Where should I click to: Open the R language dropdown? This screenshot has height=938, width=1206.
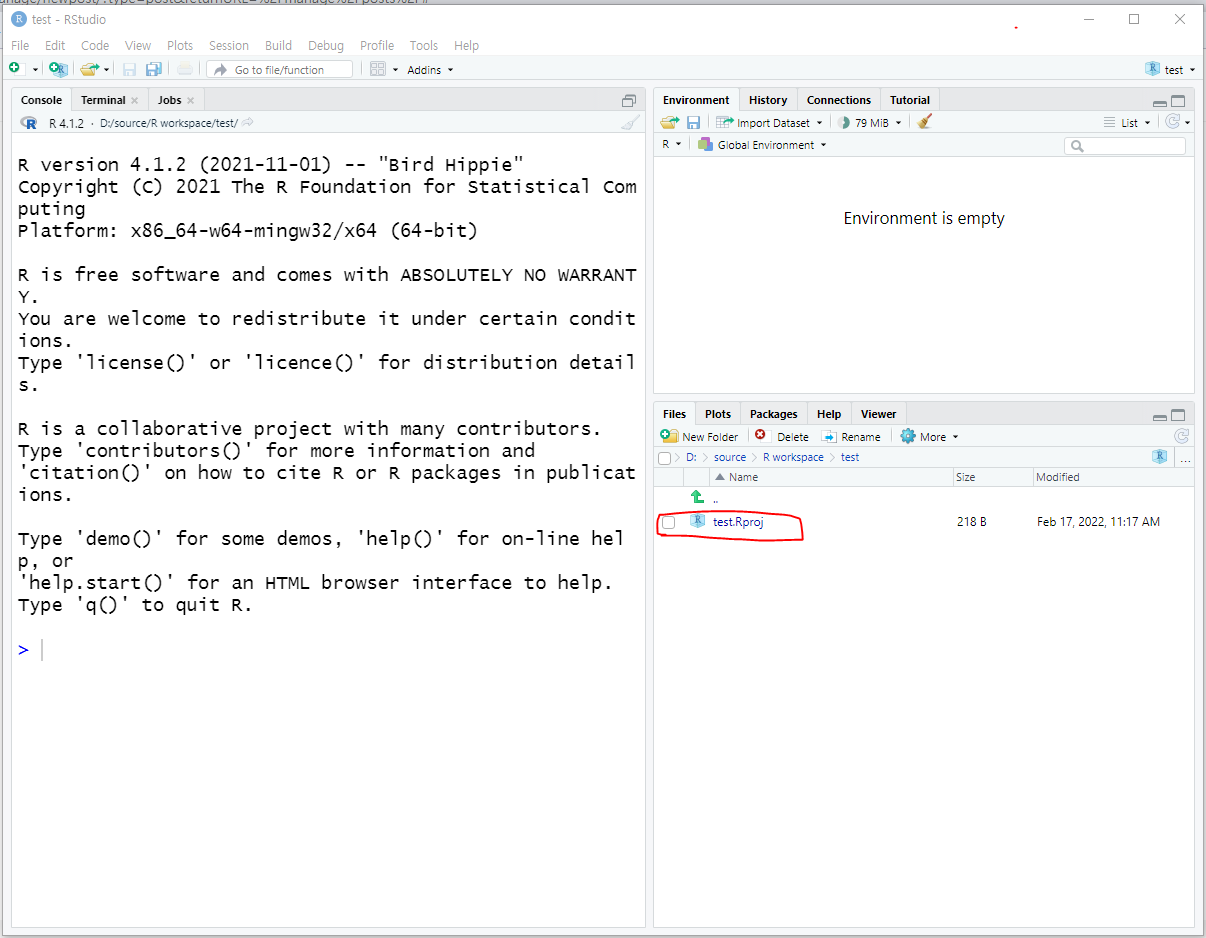coord(672,145)
